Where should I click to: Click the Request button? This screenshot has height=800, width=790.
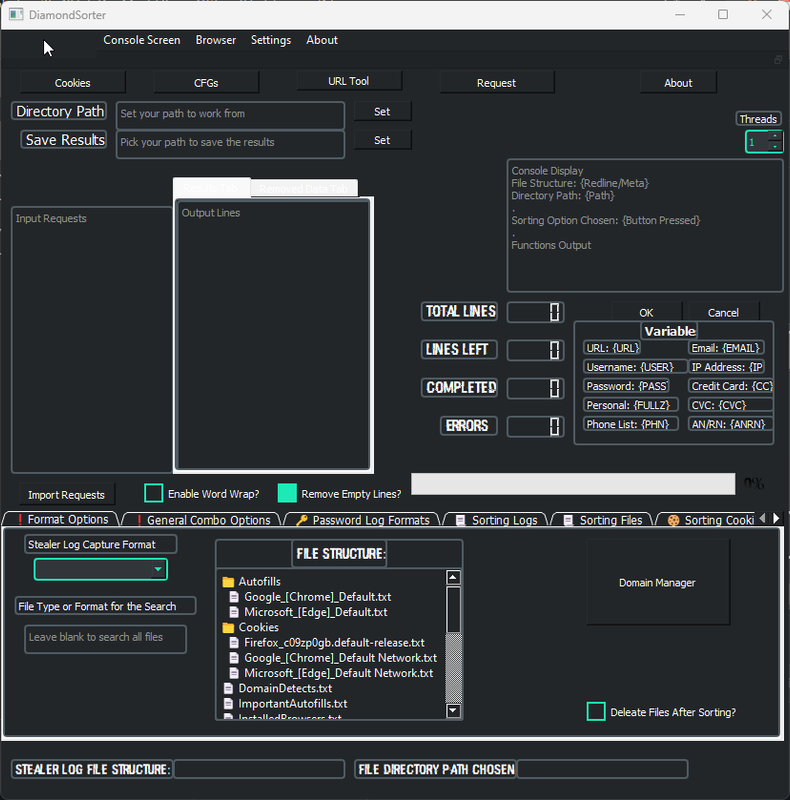click(497, 83)
